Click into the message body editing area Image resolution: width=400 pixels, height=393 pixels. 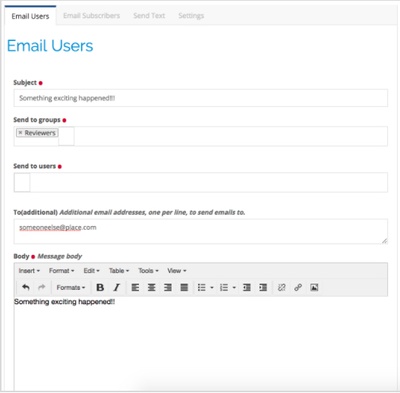[201, 343]
